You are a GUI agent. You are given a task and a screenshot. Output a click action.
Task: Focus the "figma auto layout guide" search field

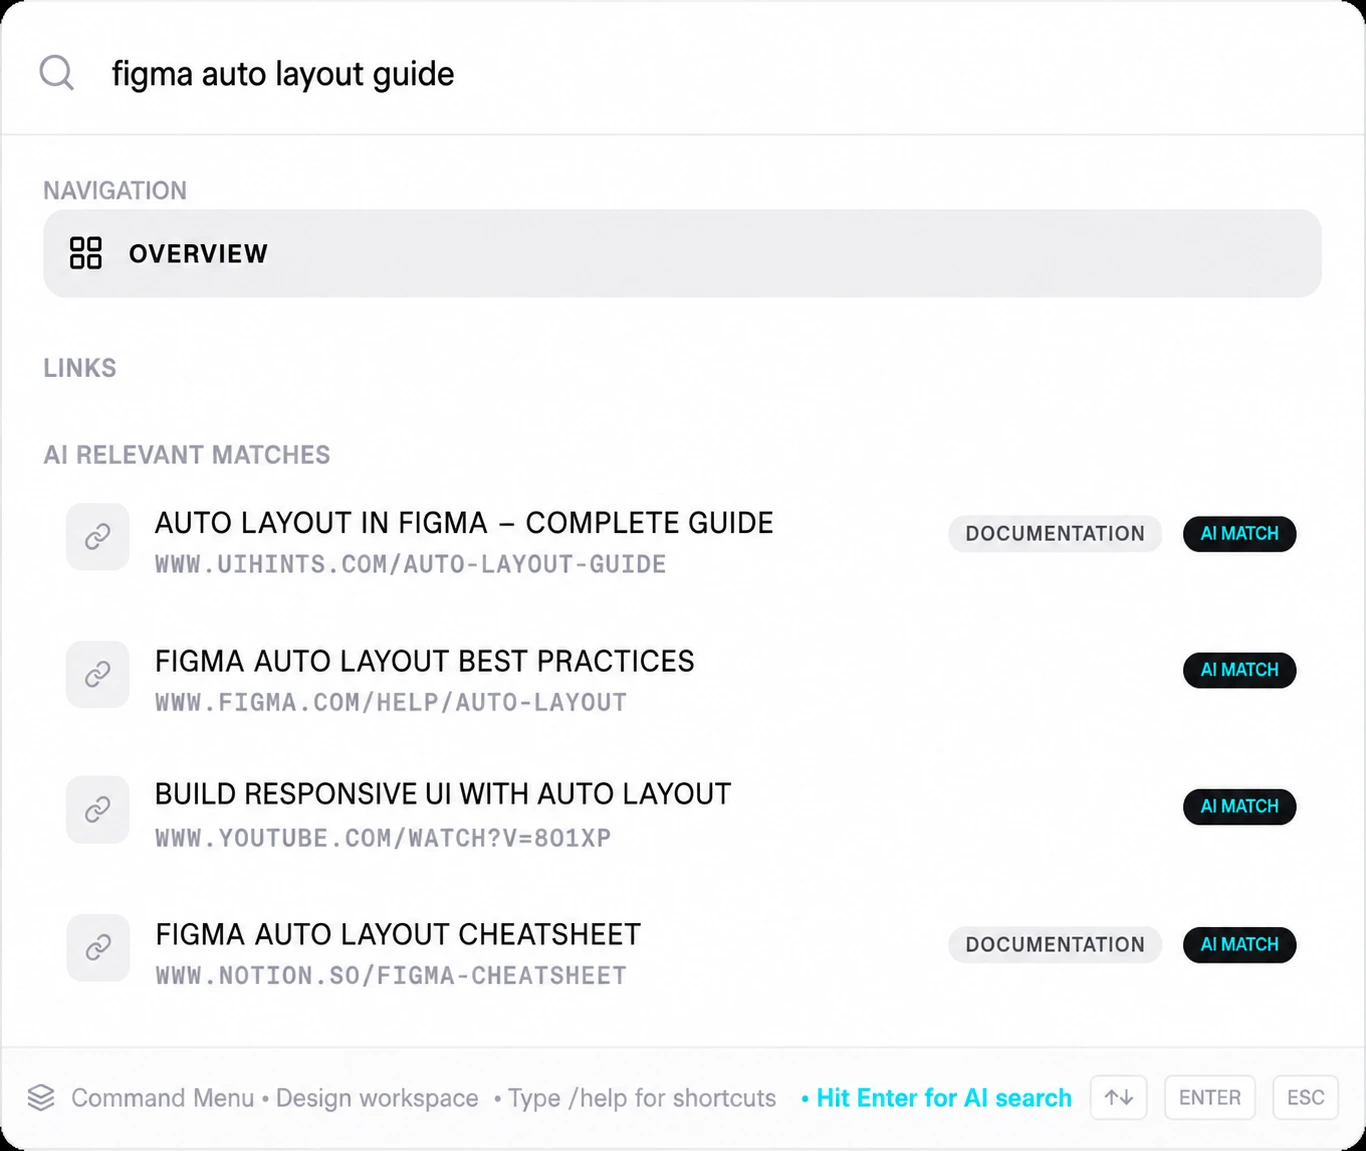tap(683, 73)
